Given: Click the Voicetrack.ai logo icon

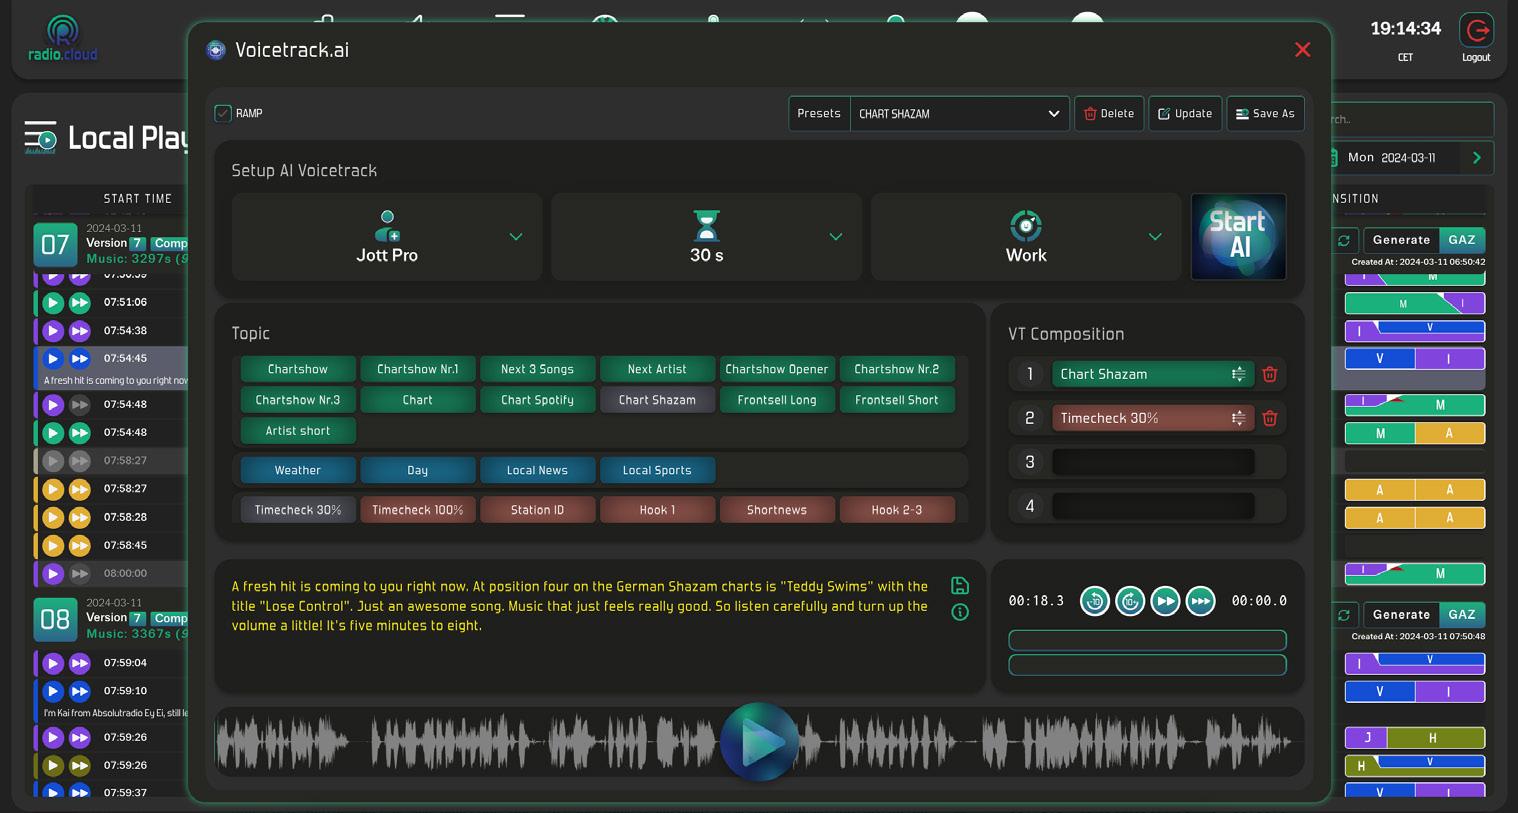Looking at the screenshot, I should [216, 50].
